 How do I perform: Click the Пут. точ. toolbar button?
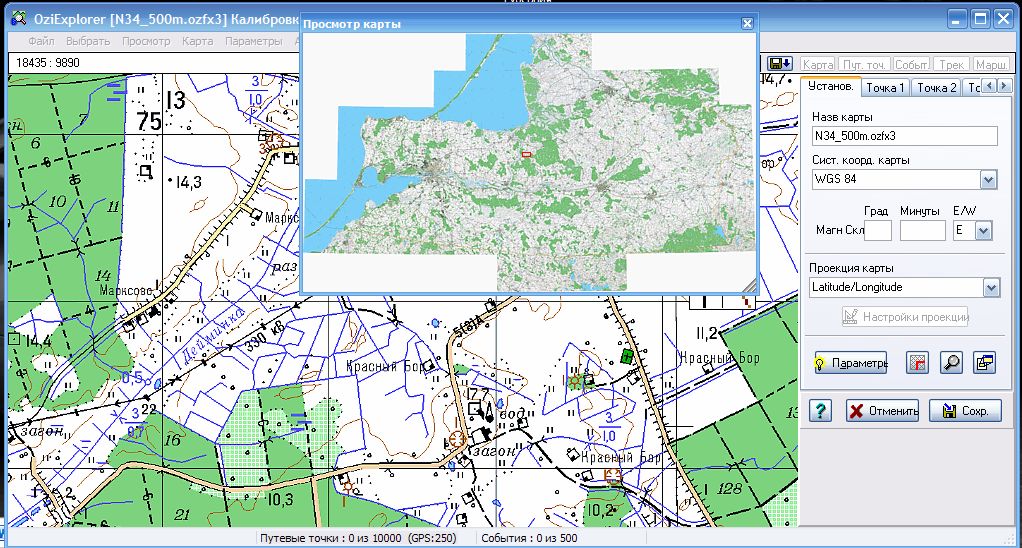(864, 65)
